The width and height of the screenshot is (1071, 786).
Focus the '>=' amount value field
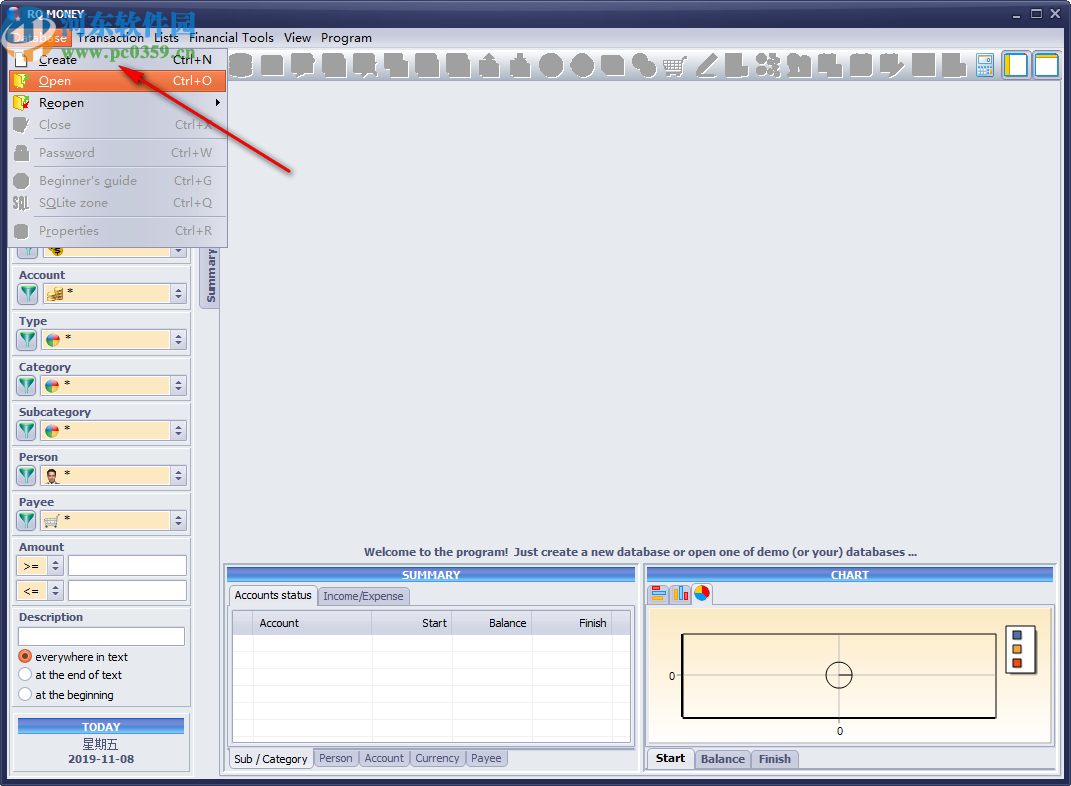point(127,566)
